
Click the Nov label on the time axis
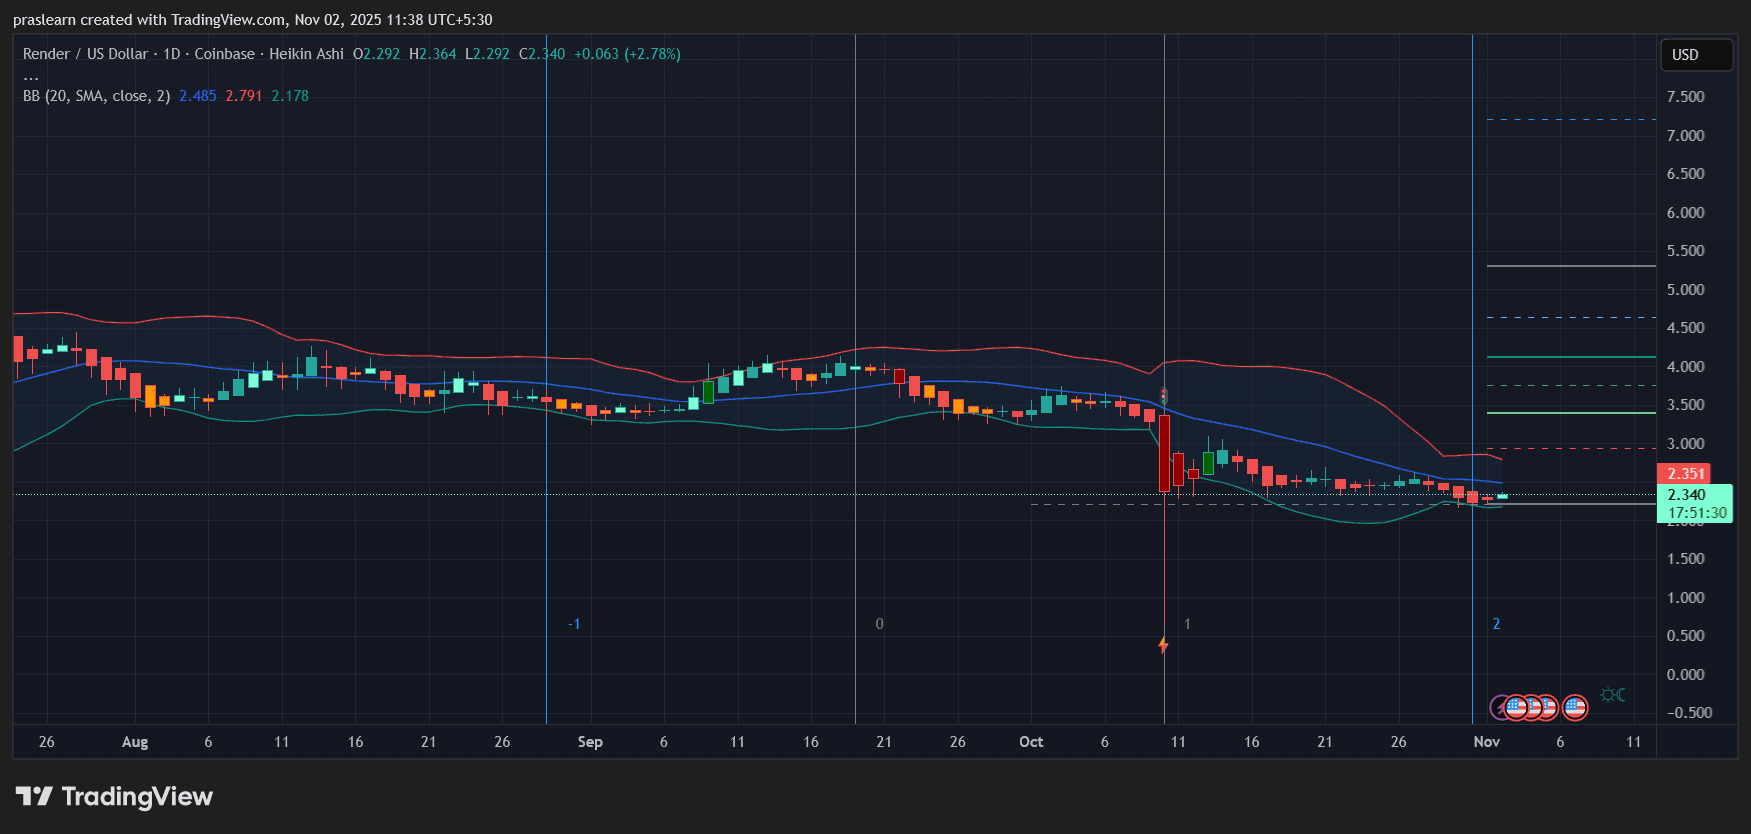(1486, 742)
